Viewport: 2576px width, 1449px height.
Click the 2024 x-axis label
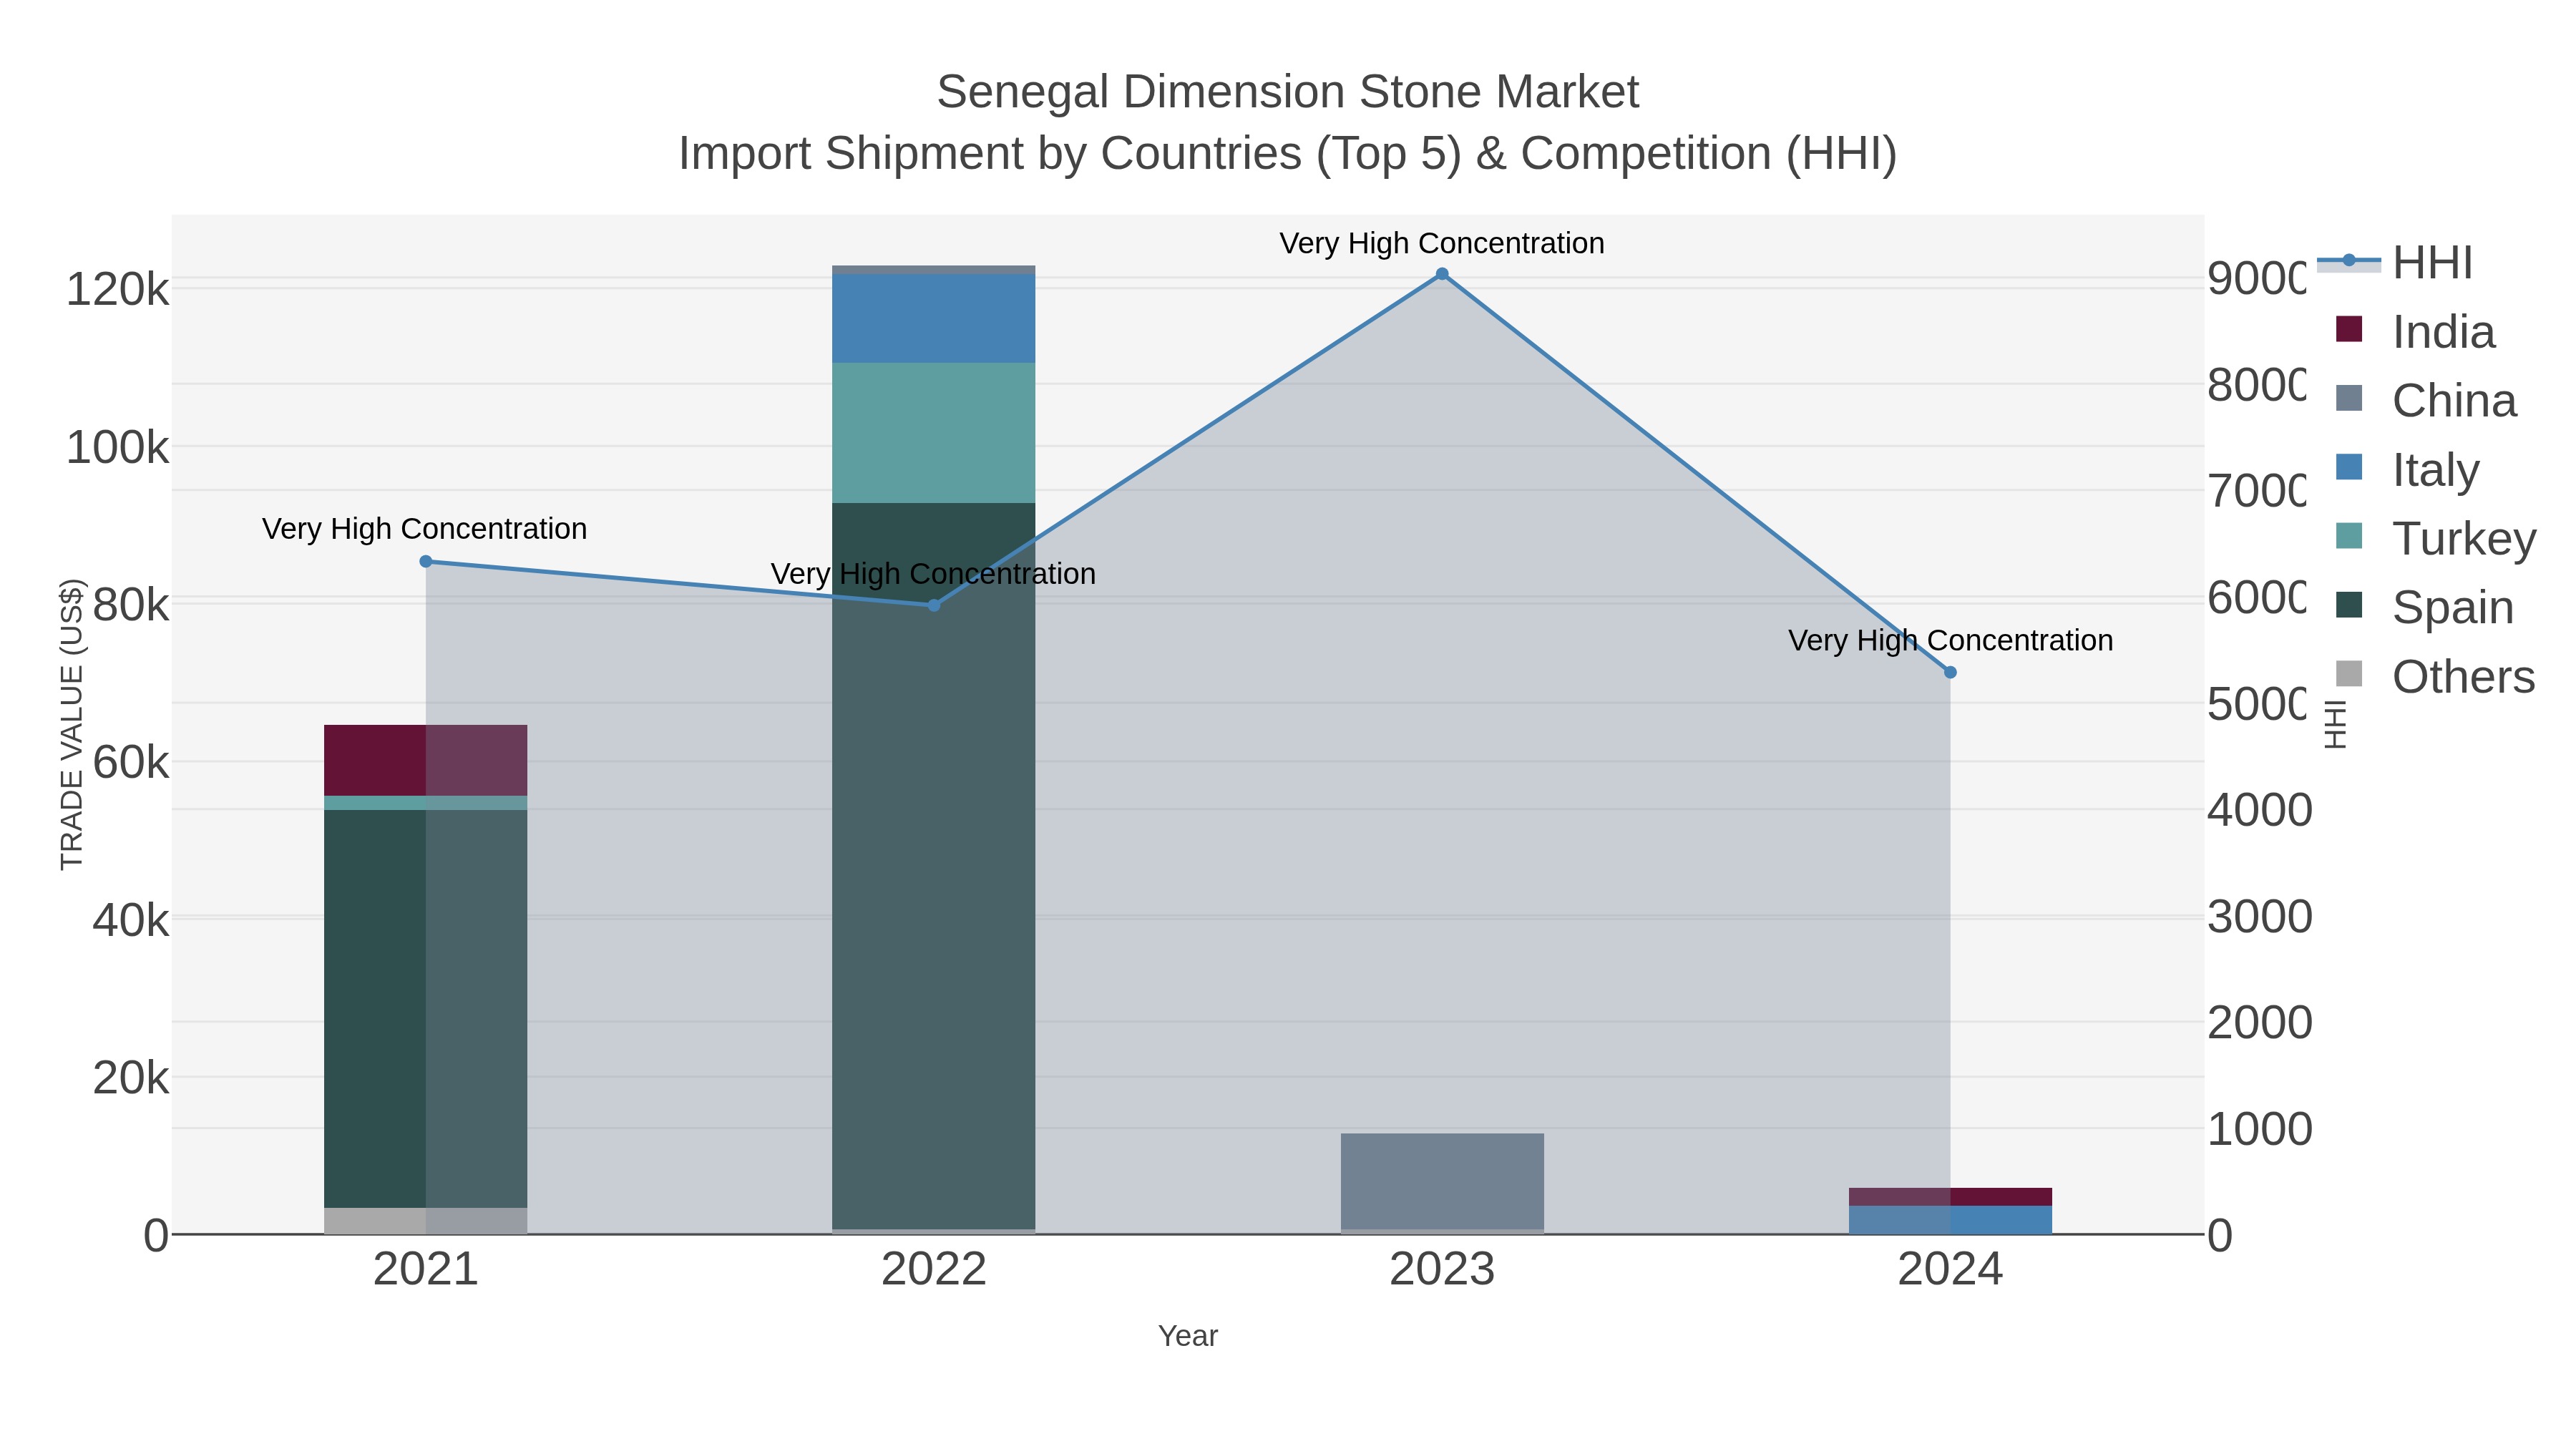[x=1950, y=1270]
